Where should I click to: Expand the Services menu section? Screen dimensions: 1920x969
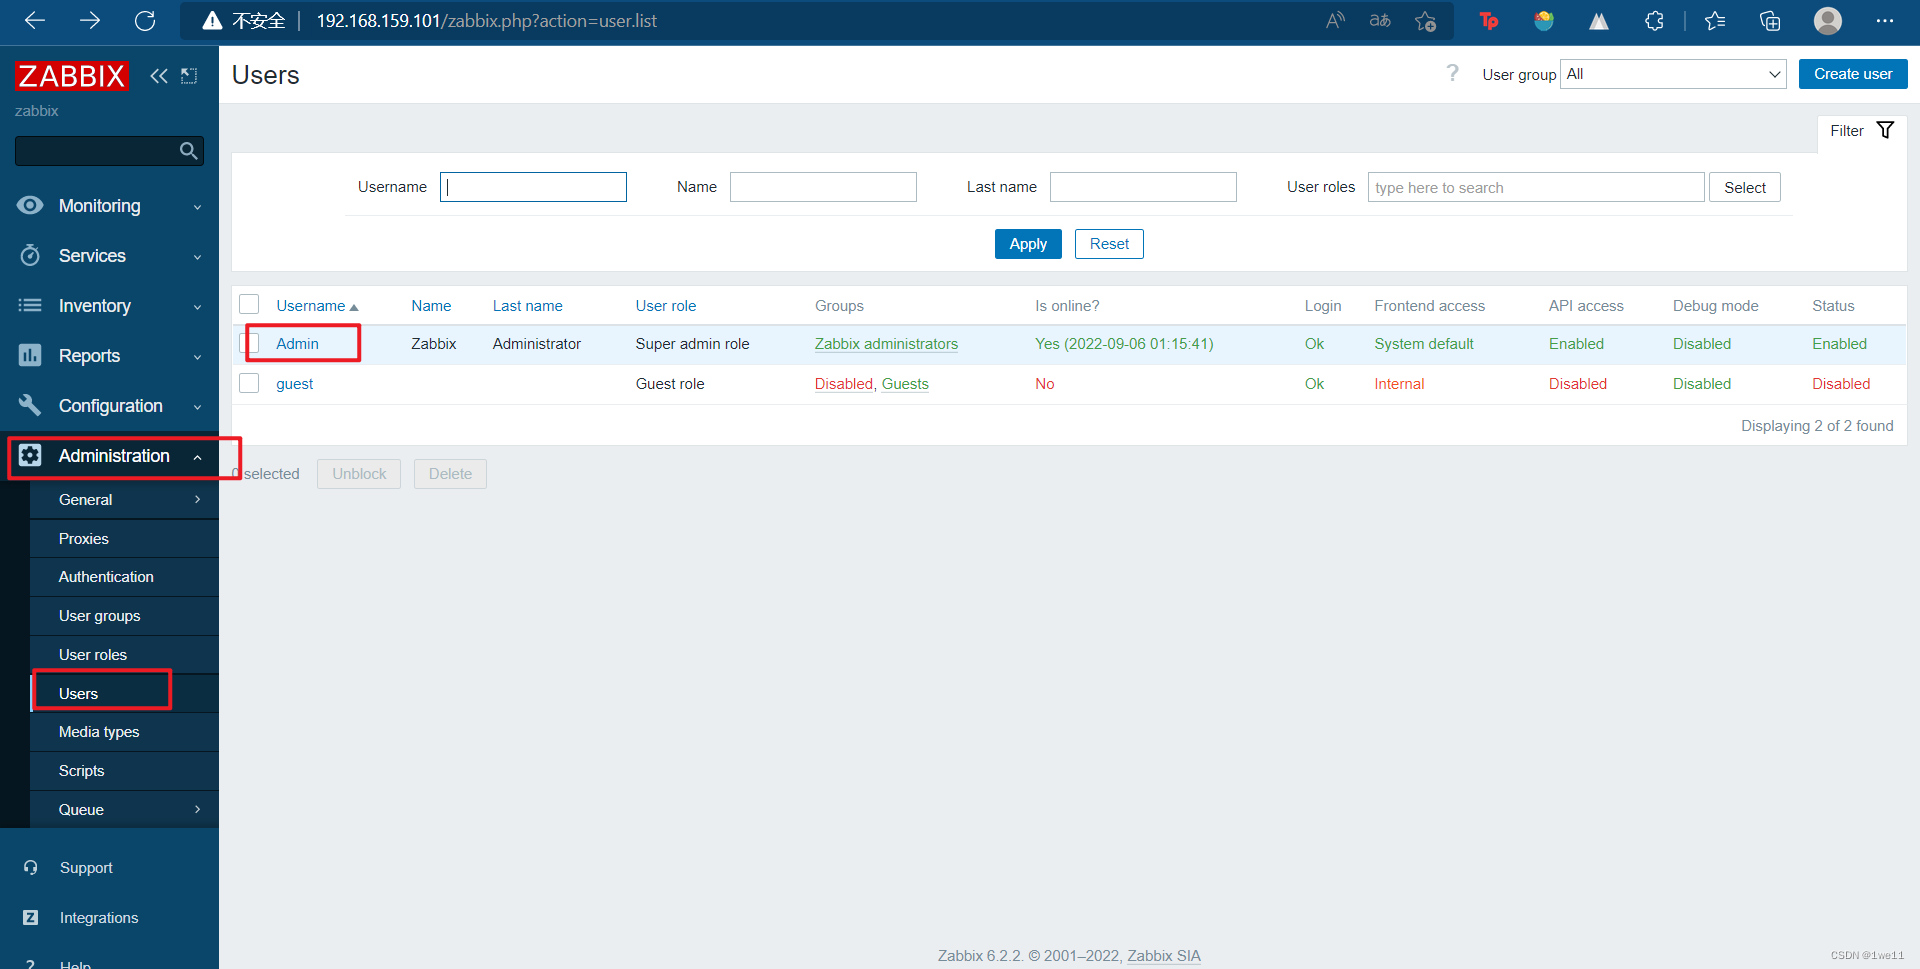[x=197, y=257]
